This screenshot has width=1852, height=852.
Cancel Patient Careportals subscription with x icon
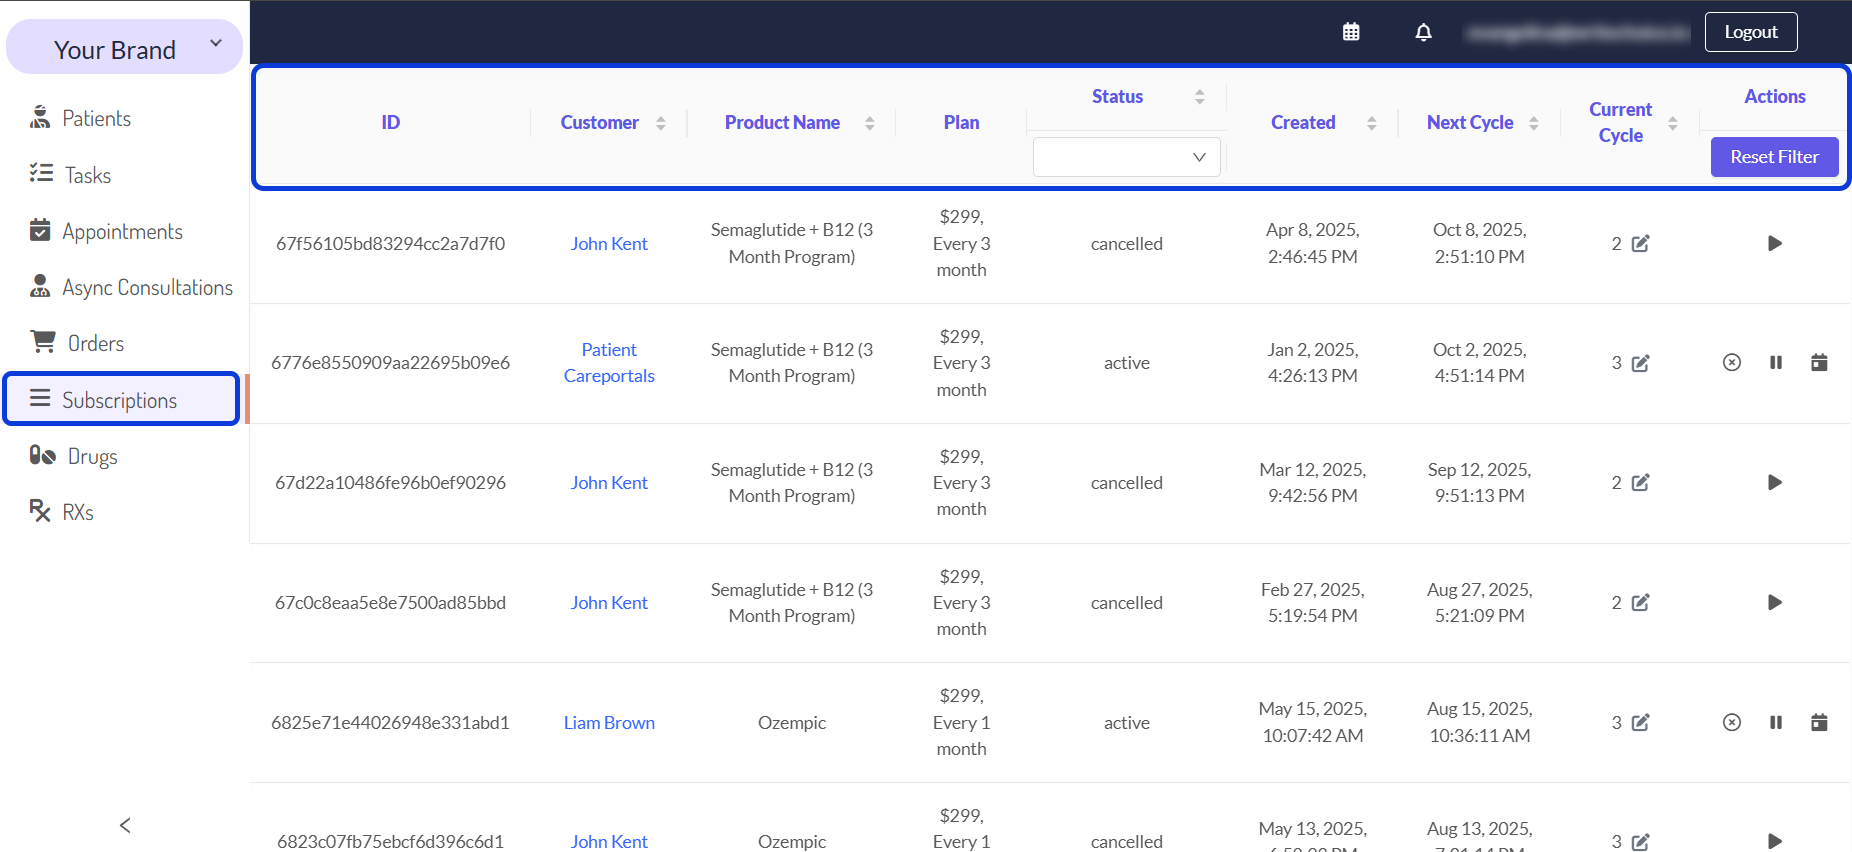click(x=1732, y=362)
